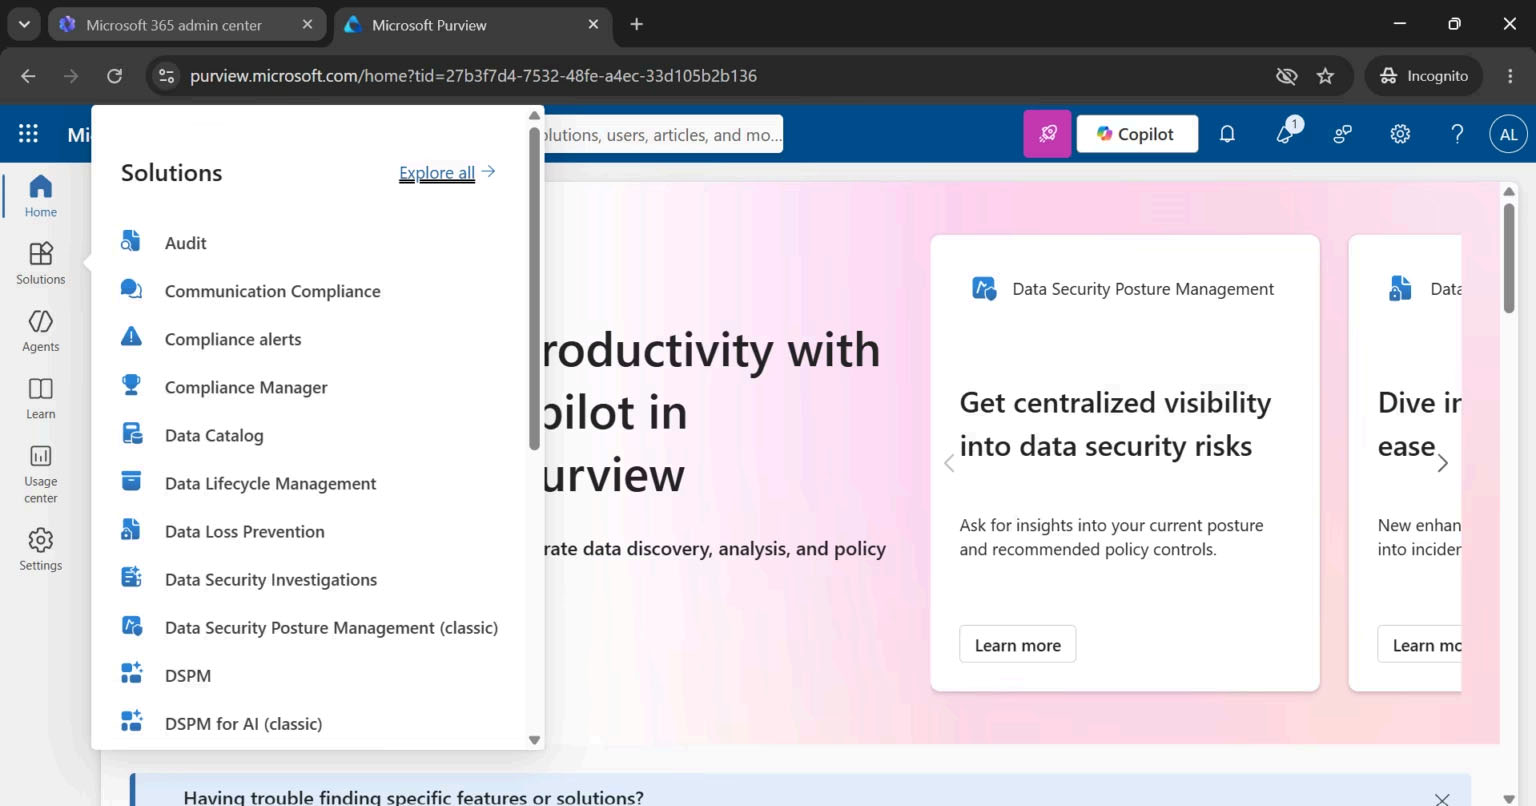1536x806 pixels.
Task: Close the Microsoft 365 admin center tab
Action: [307, 24]
